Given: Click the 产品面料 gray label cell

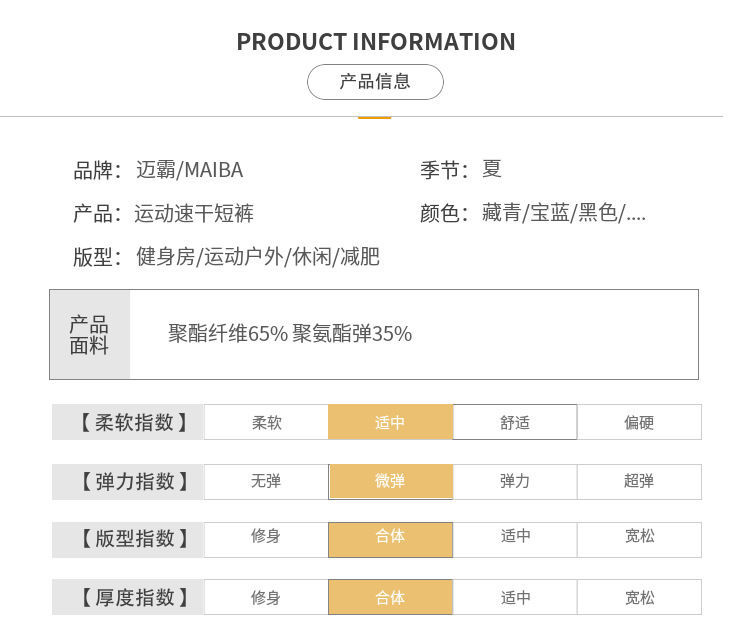Looking at the screenshot, I should pyautogui.click(x=90, y=334).
